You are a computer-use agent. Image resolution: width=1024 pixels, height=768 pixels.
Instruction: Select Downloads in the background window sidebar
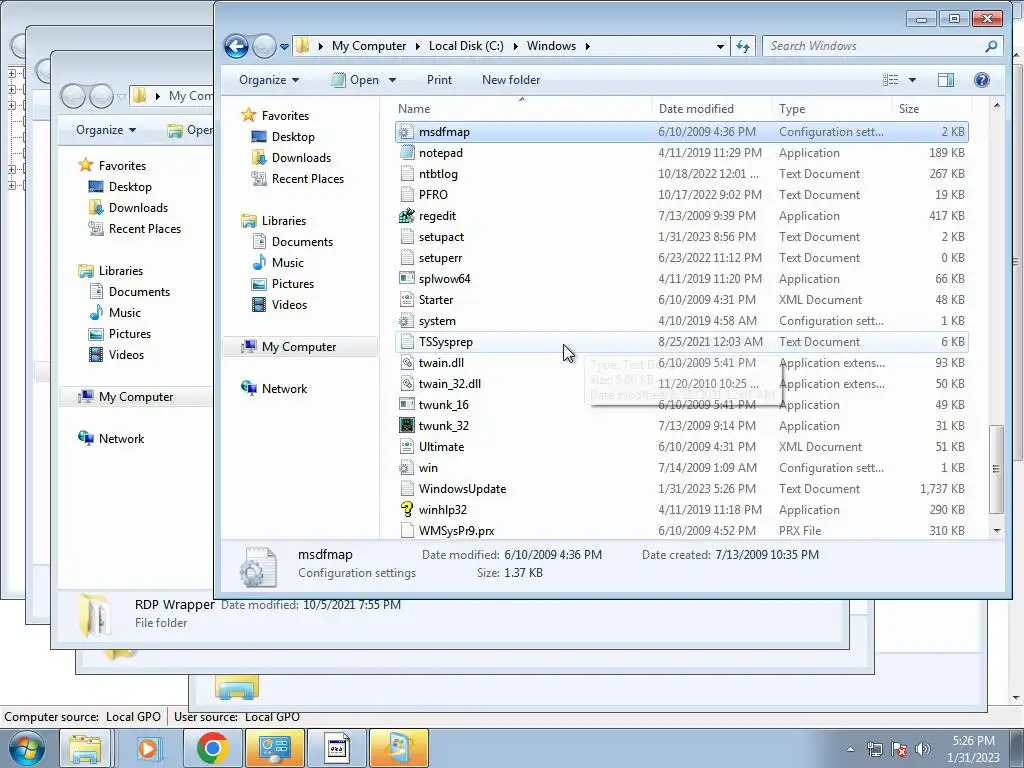tap(138, 208)
